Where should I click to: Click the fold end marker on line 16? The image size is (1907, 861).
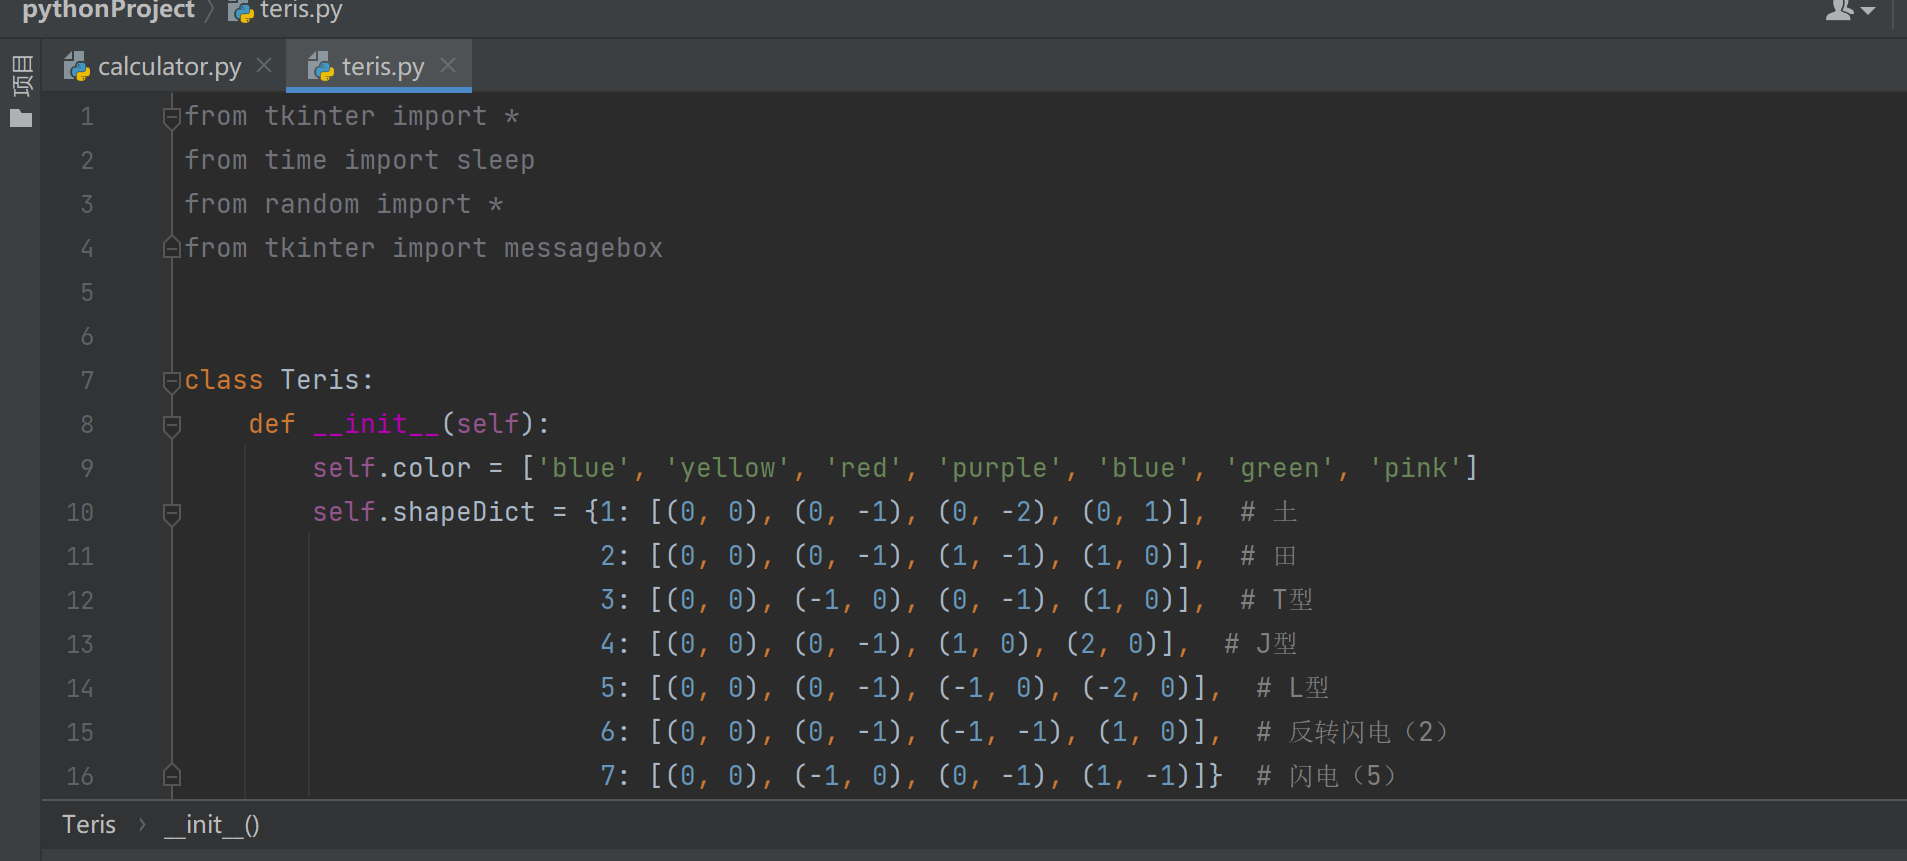click(172, 775)
